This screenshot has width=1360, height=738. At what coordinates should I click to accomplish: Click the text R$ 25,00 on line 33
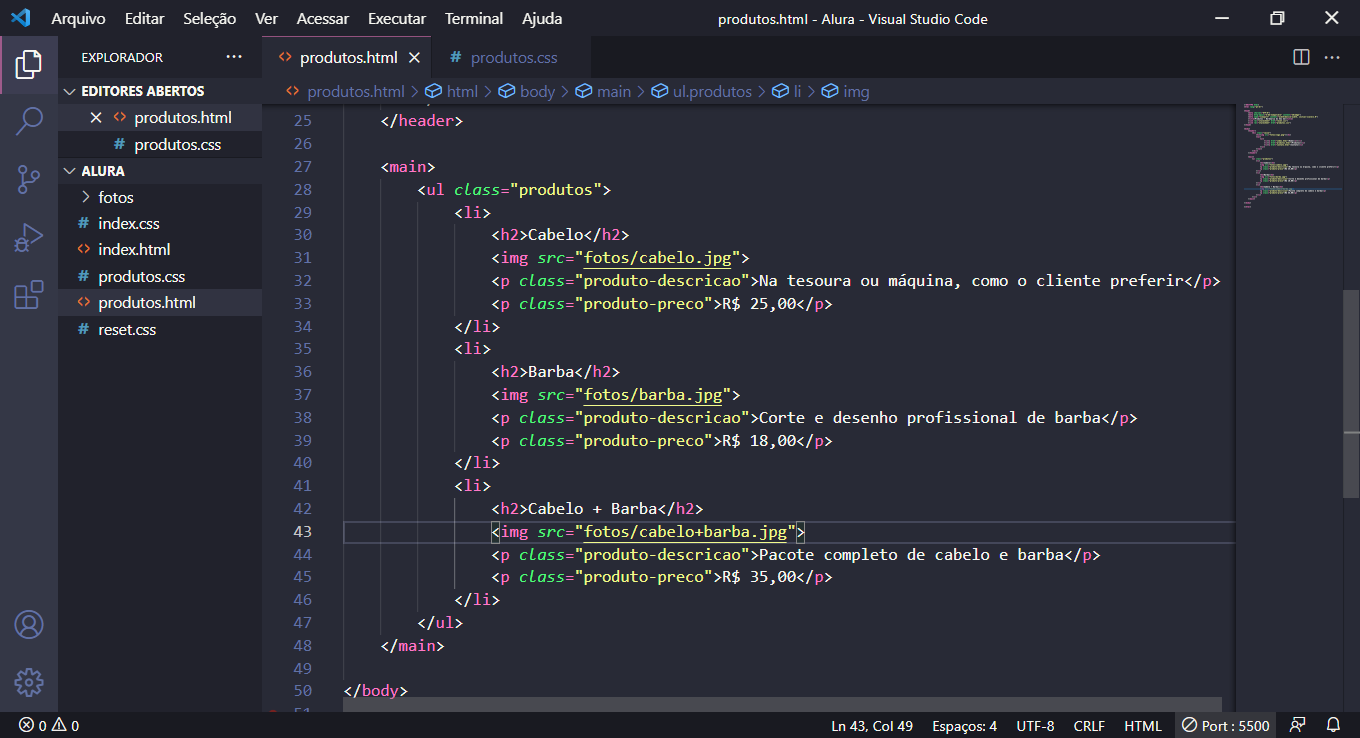point(759,304)
